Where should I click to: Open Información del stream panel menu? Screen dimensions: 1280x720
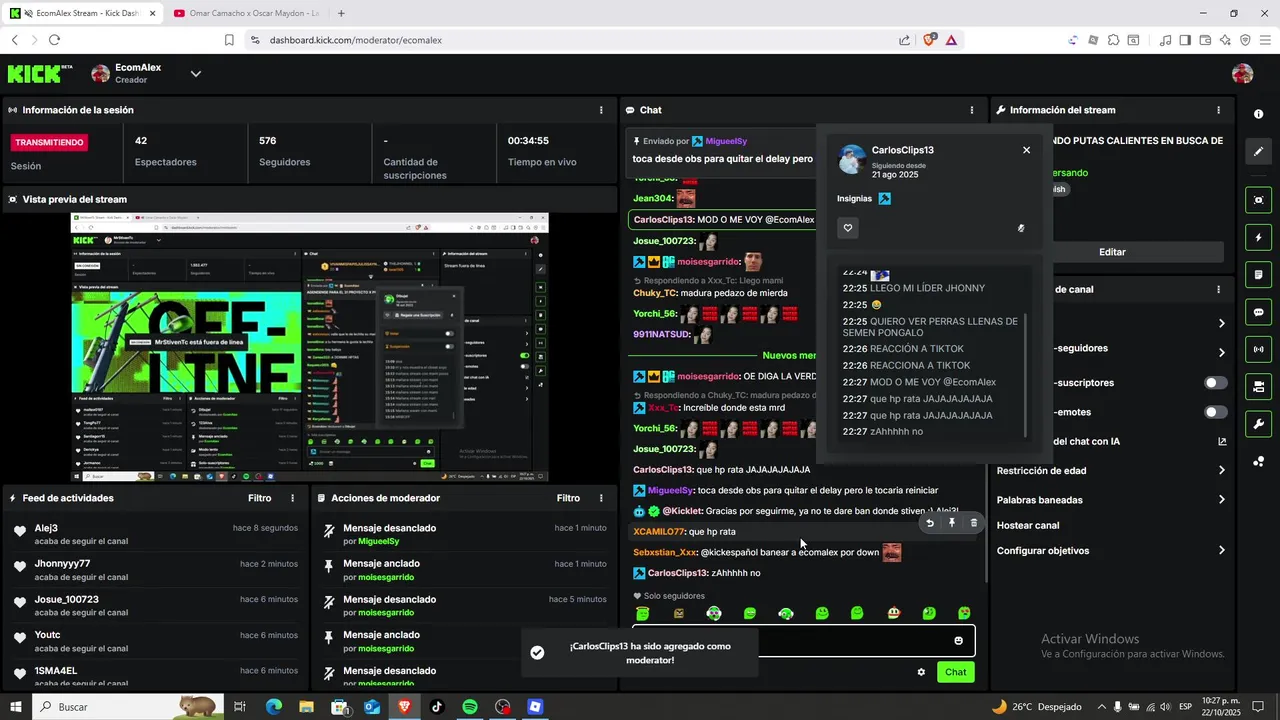1218,110
